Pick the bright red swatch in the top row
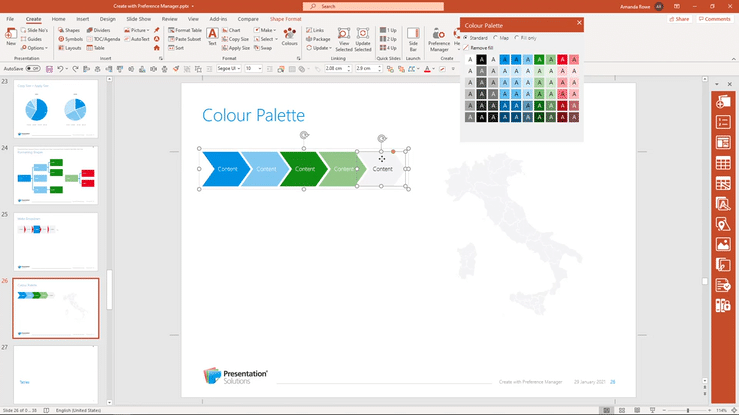This screenshot has height=415, width=739. pyautogui.click(x=562, y=60)
